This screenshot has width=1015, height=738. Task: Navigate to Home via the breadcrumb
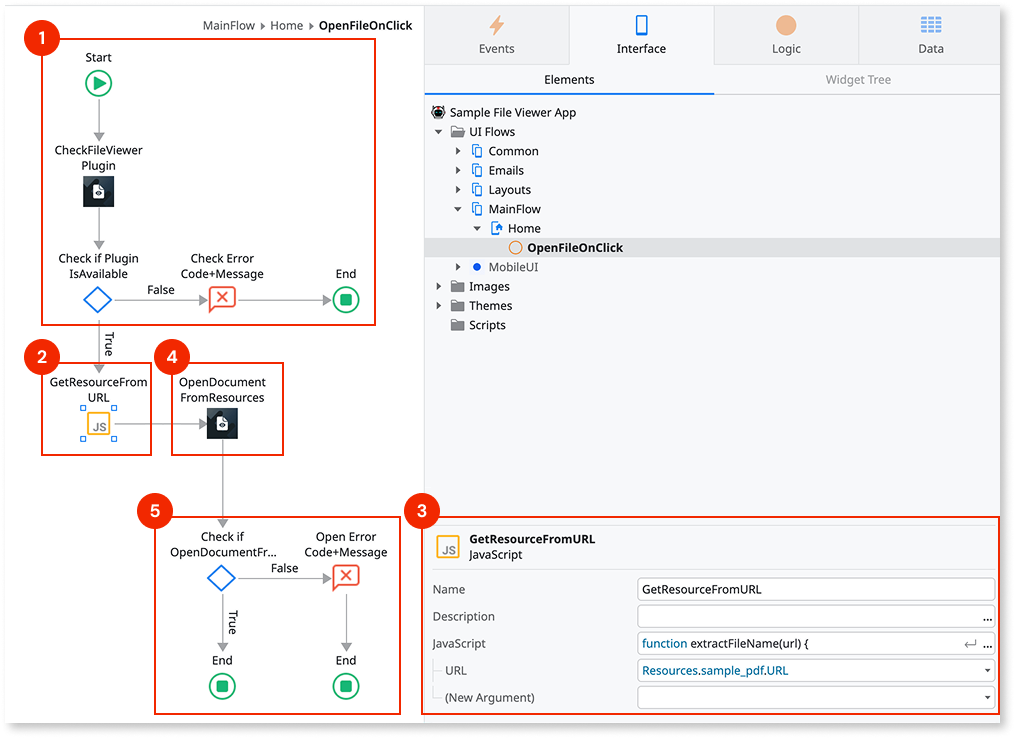coord(287,25)
